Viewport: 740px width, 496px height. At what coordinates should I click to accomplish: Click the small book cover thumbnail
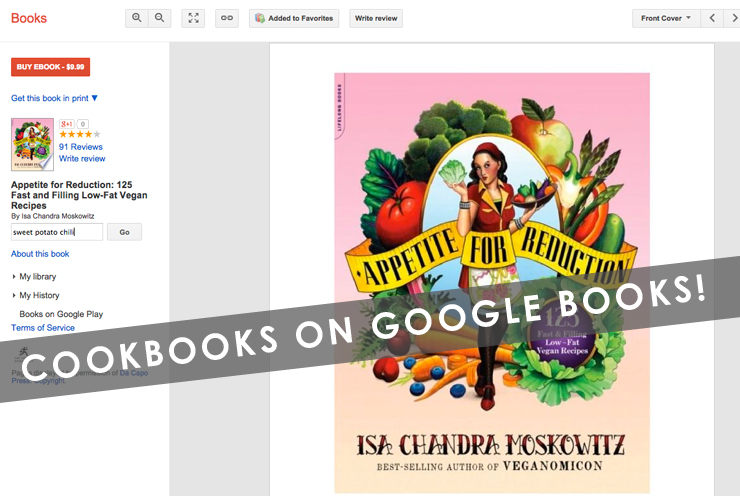(32, 144)
